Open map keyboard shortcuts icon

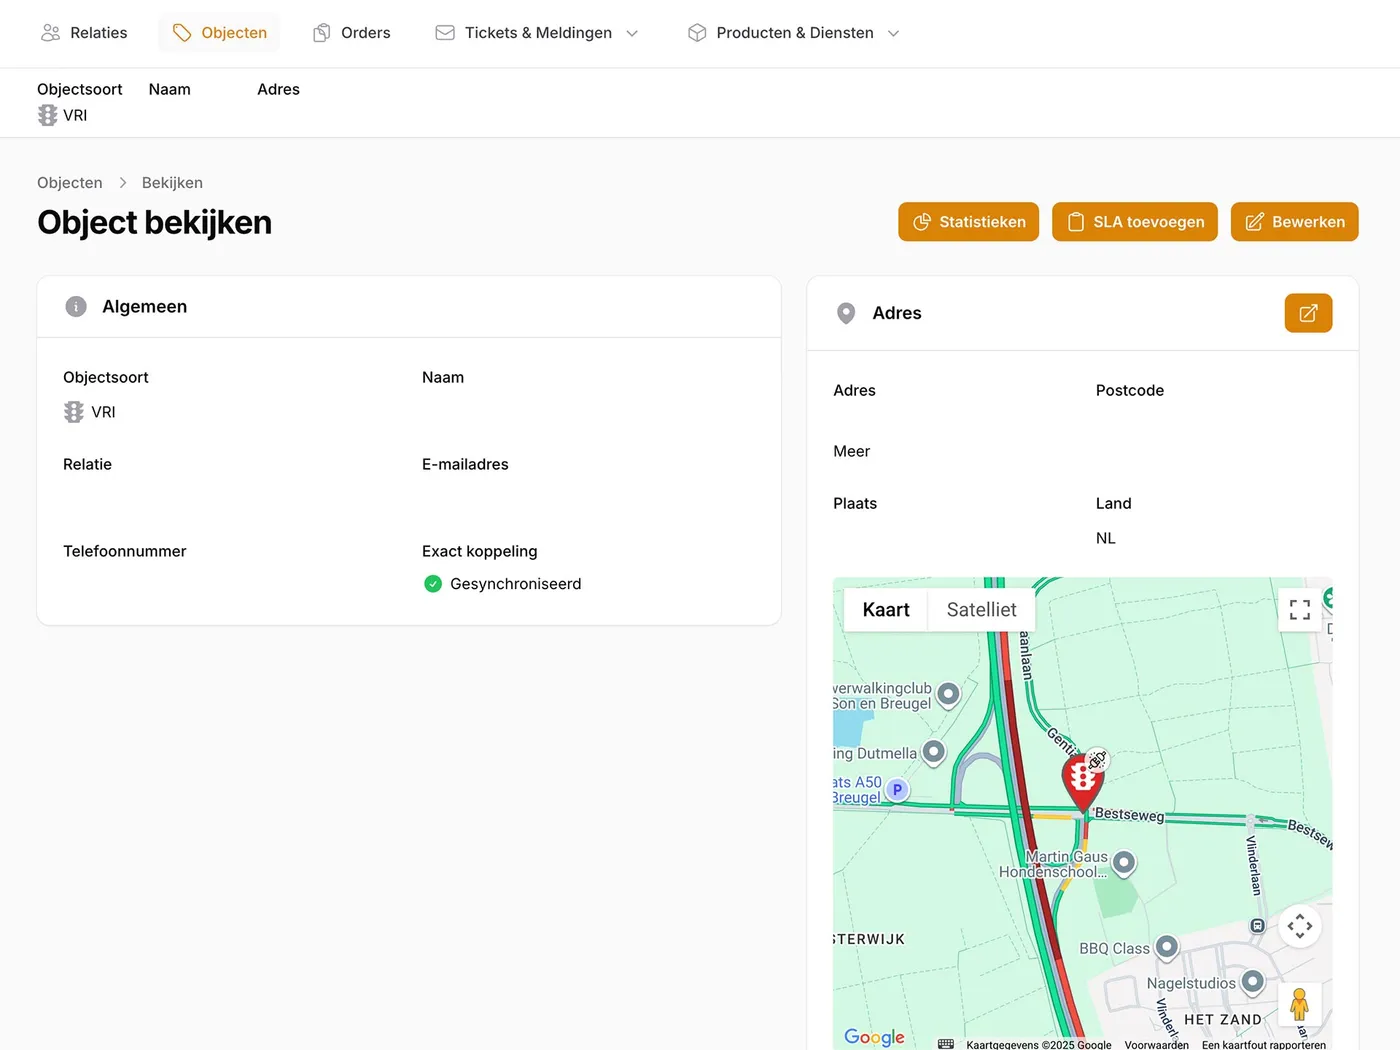click(x=946, y=1044)
